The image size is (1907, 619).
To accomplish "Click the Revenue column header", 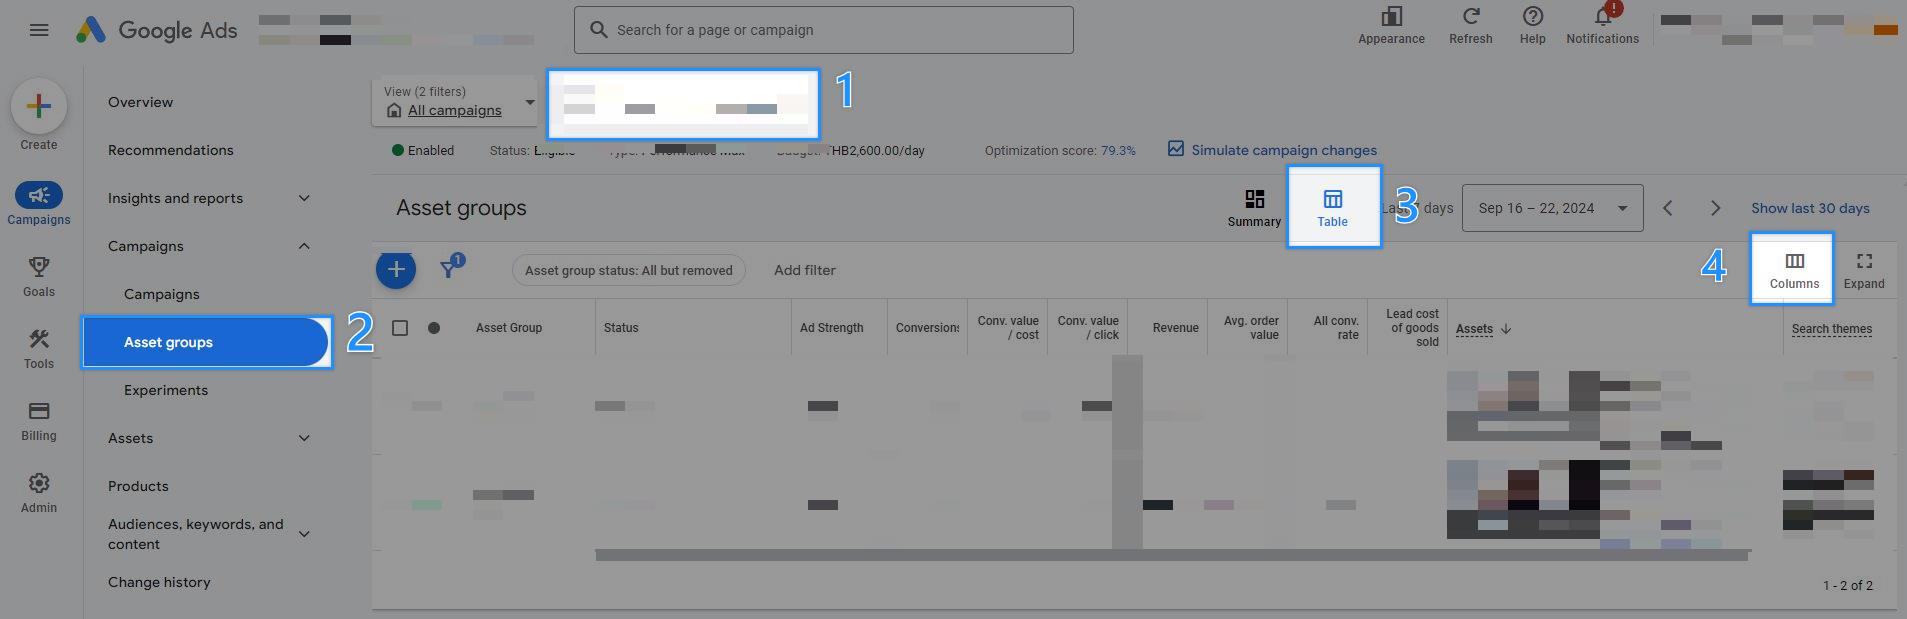I will [1175, 328].
